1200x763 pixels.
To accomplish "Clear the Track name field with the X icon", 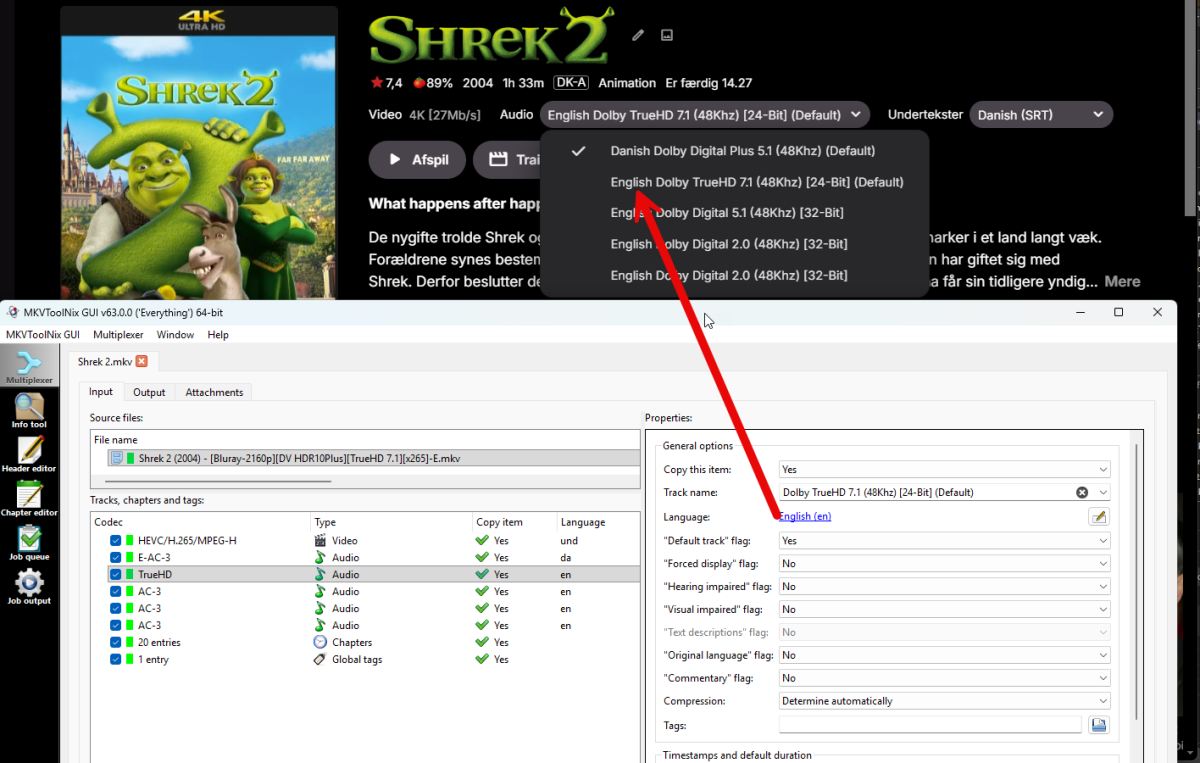I will [1082, 493].
